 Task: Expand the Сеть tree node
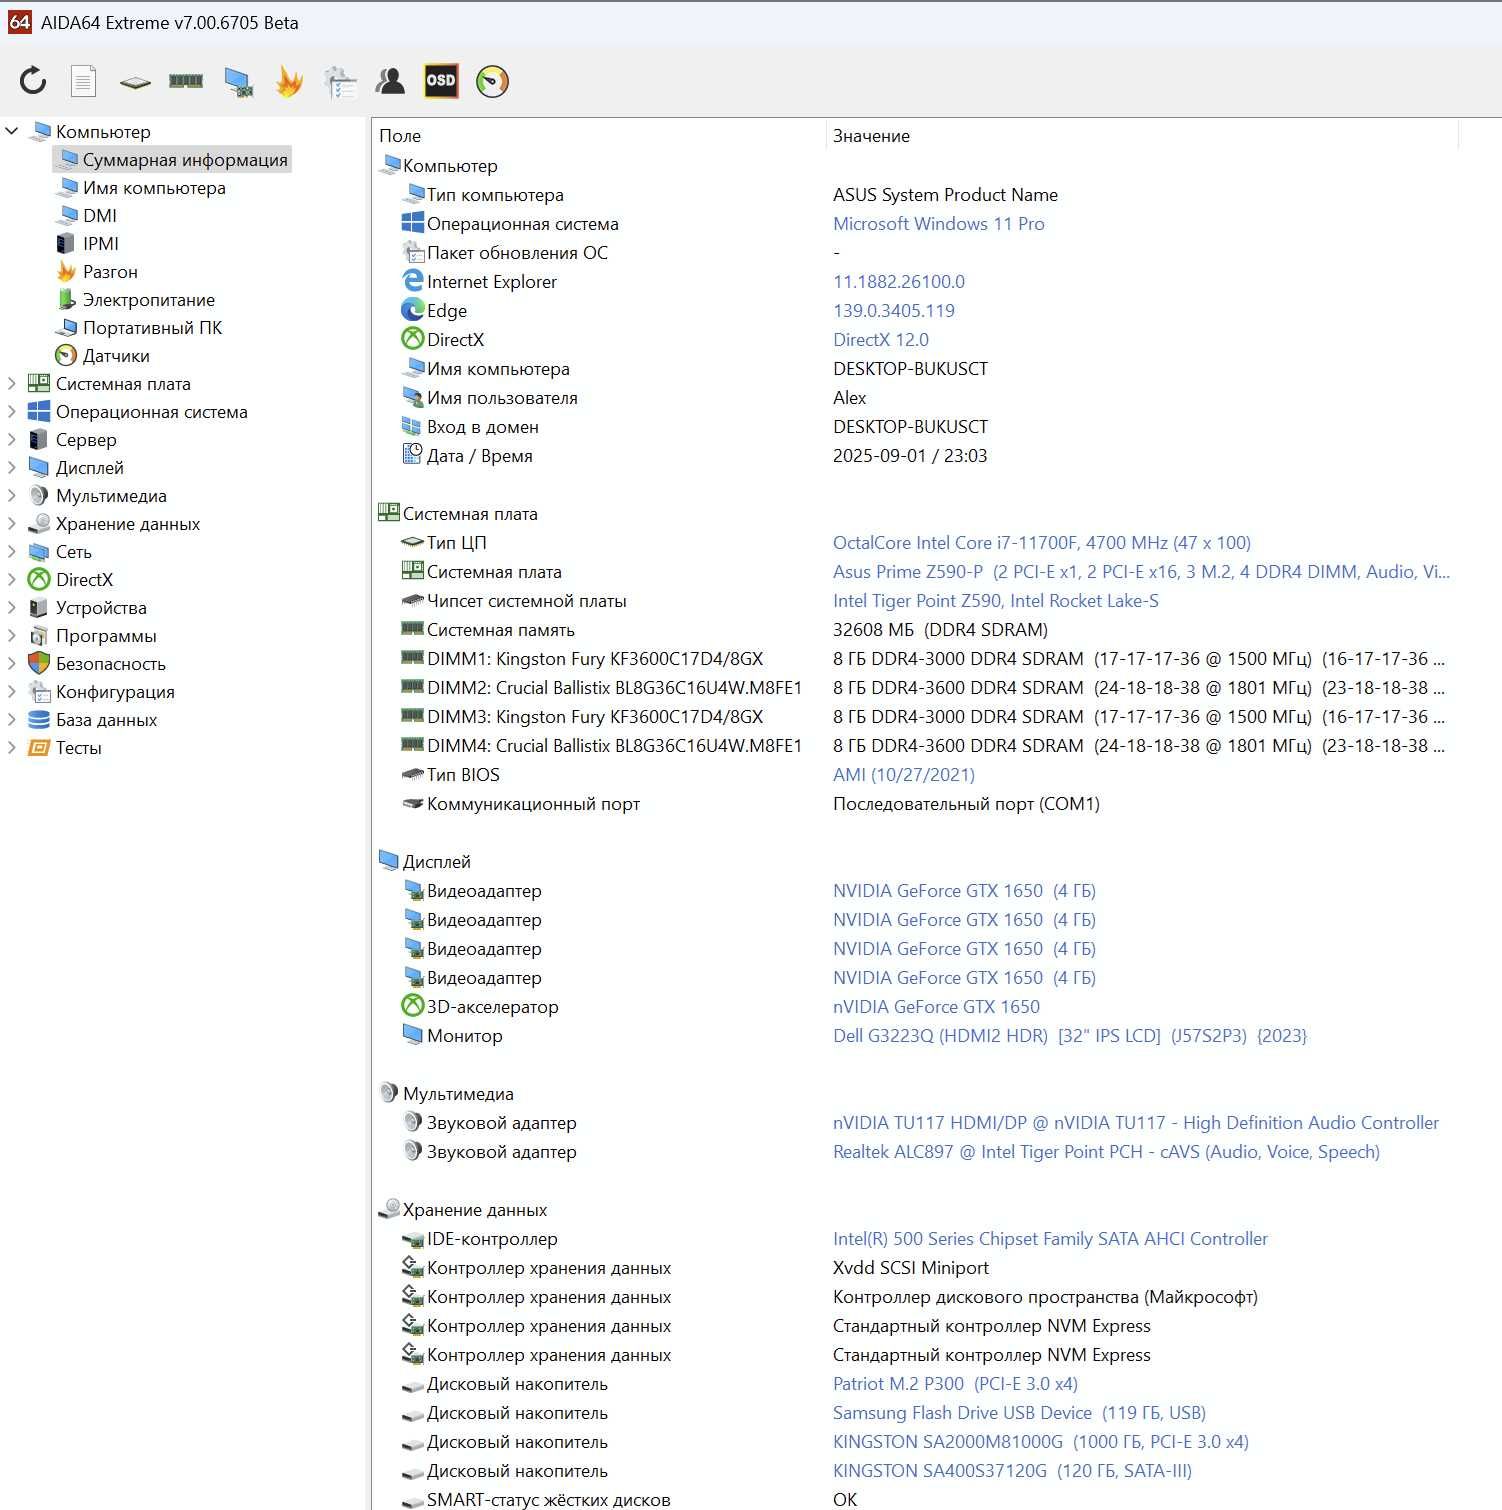12,551
